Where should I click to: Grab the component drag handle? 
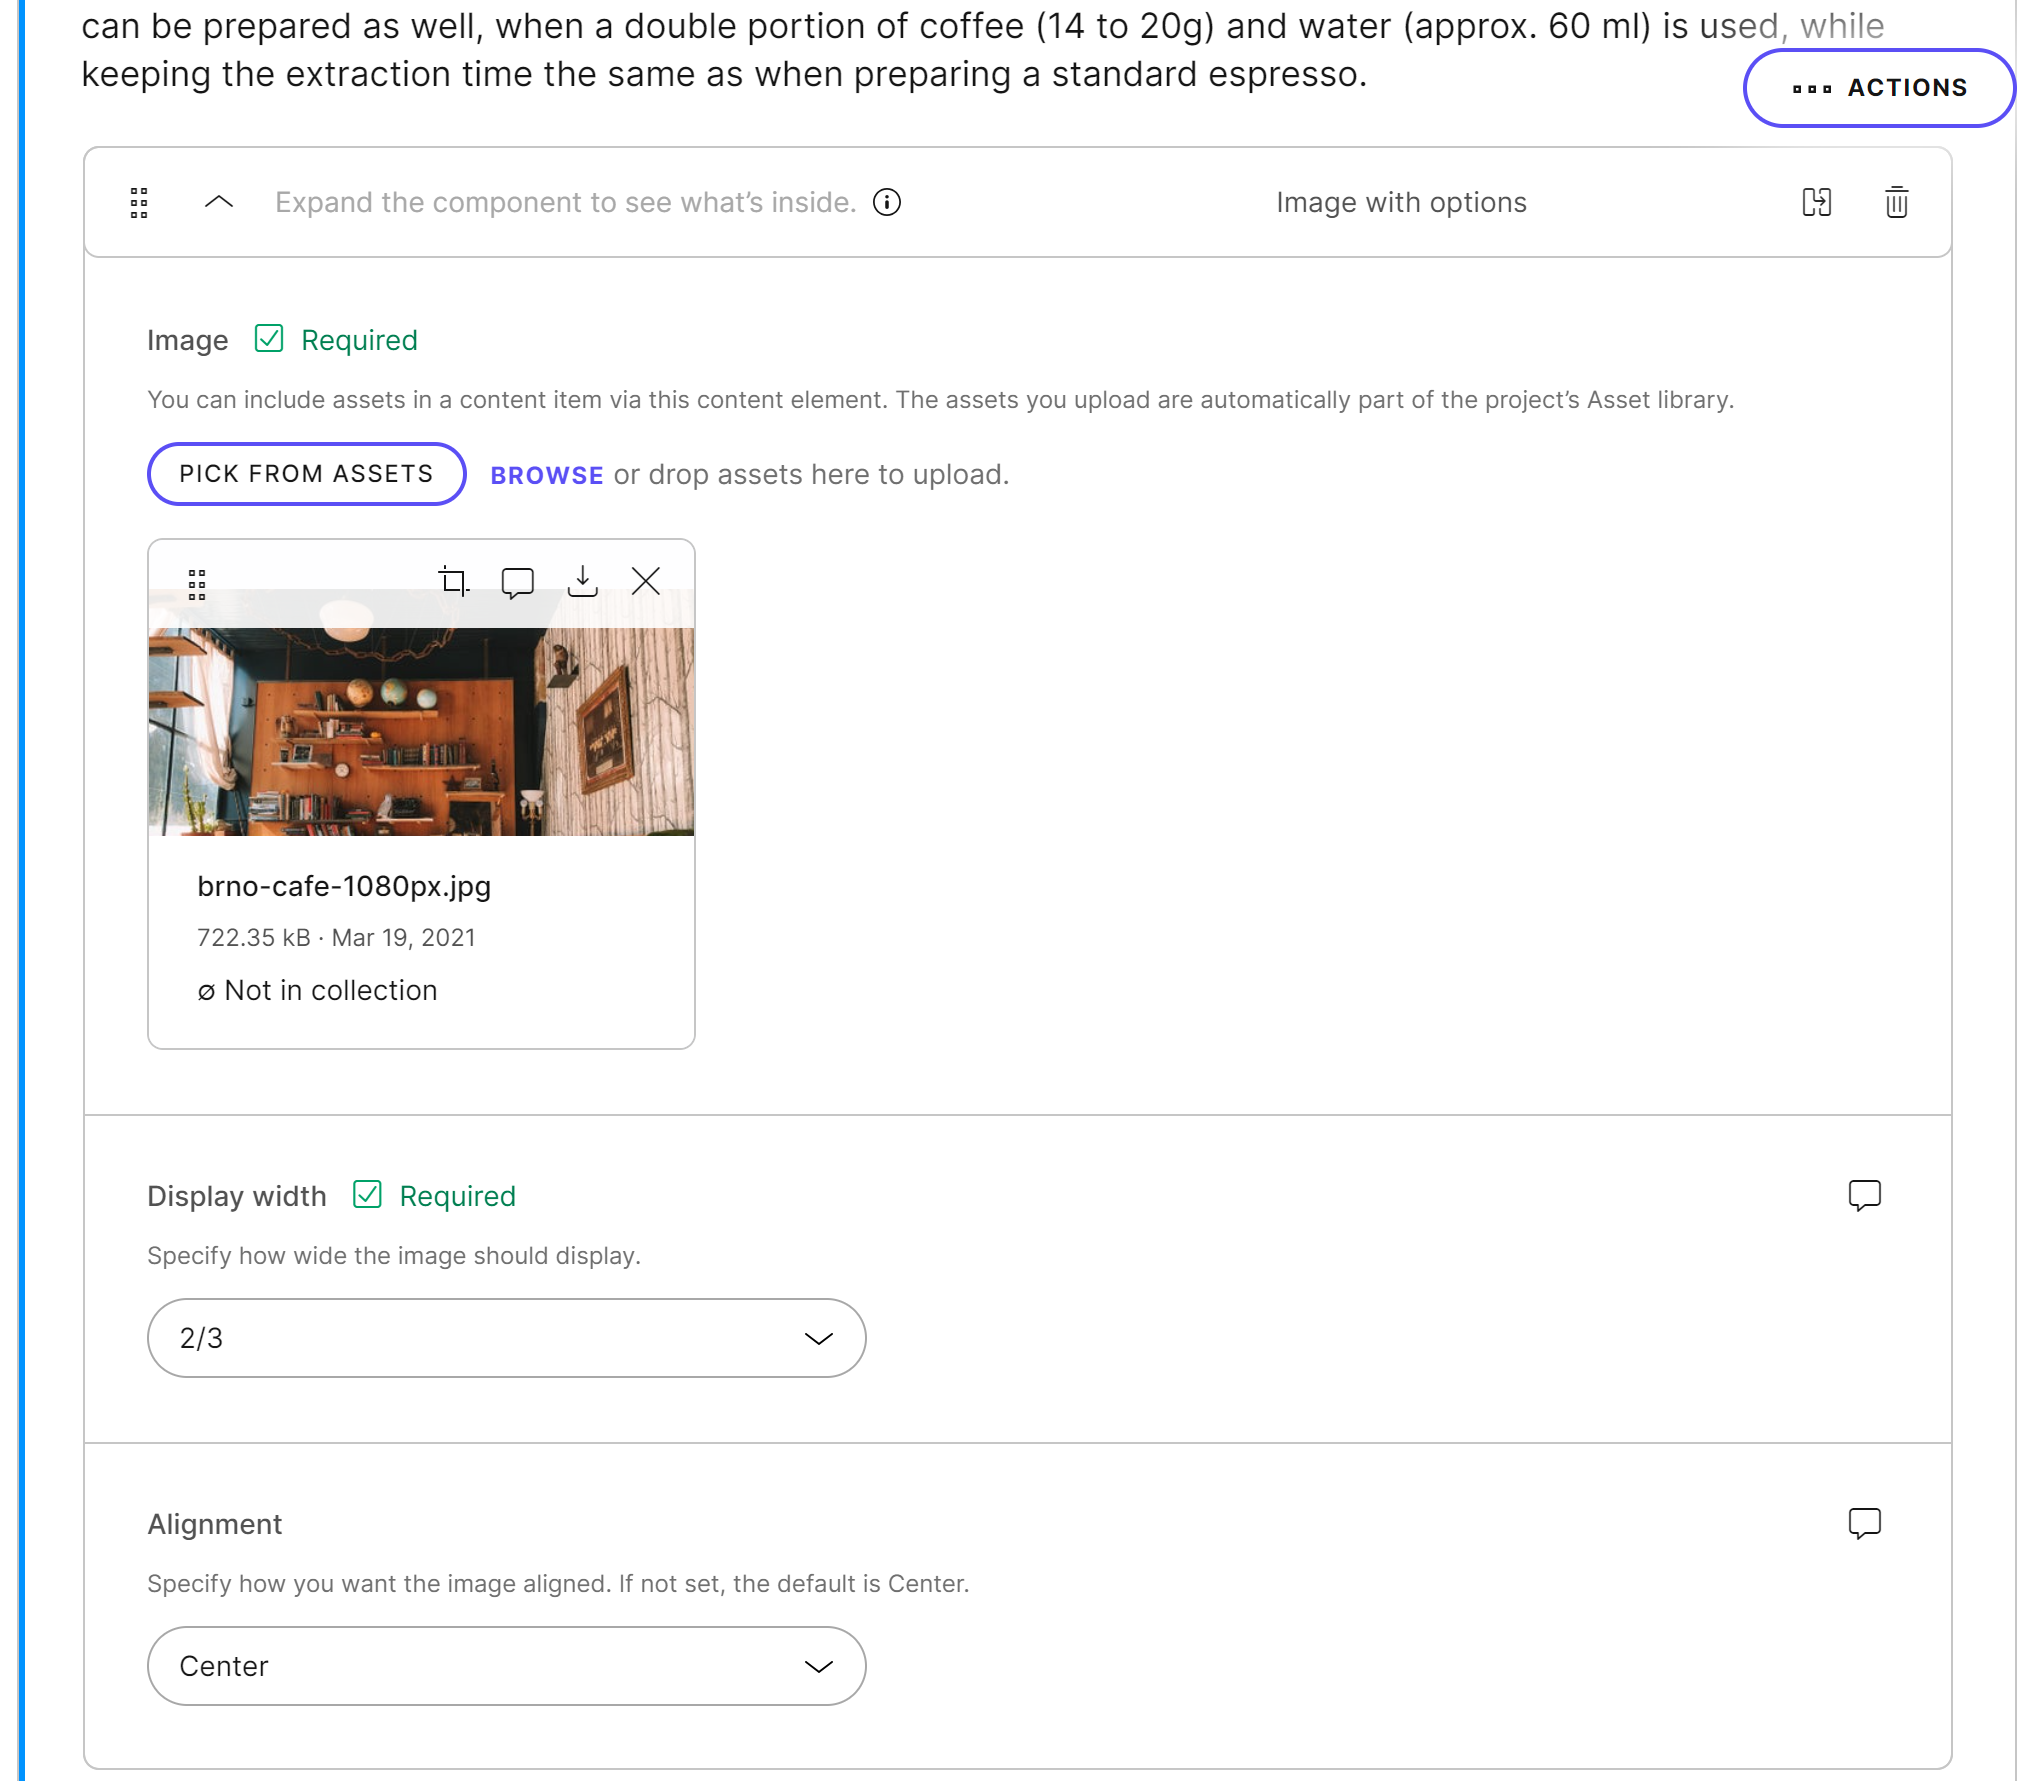tap(140, 202)
